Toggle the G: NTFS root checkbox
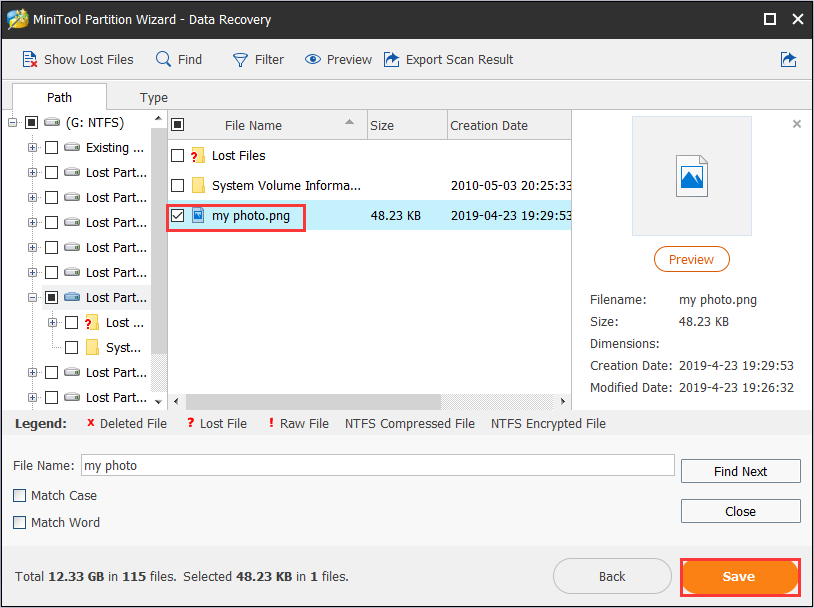 pyautogui.click(x=32, y=123)
